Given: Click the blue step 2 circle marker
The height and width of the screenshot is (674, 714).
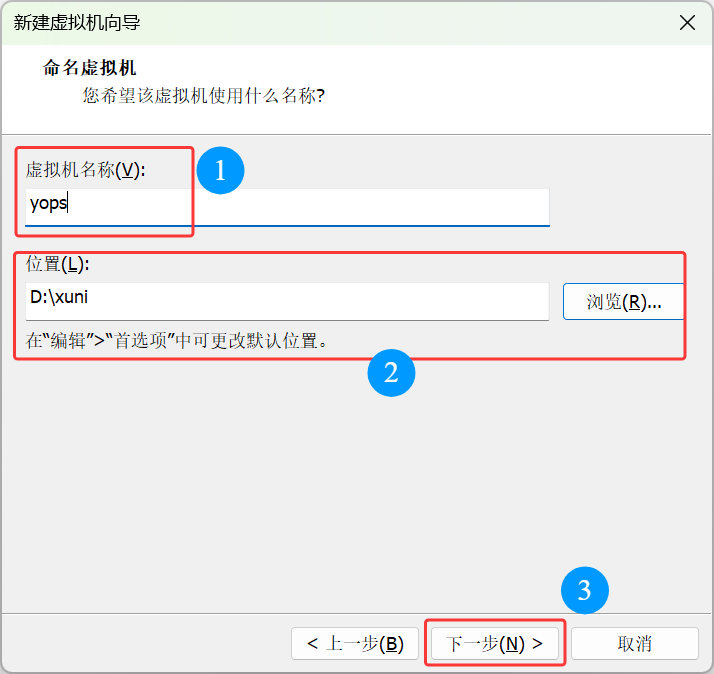Looking at the screenshot, I should click(391, 373).
